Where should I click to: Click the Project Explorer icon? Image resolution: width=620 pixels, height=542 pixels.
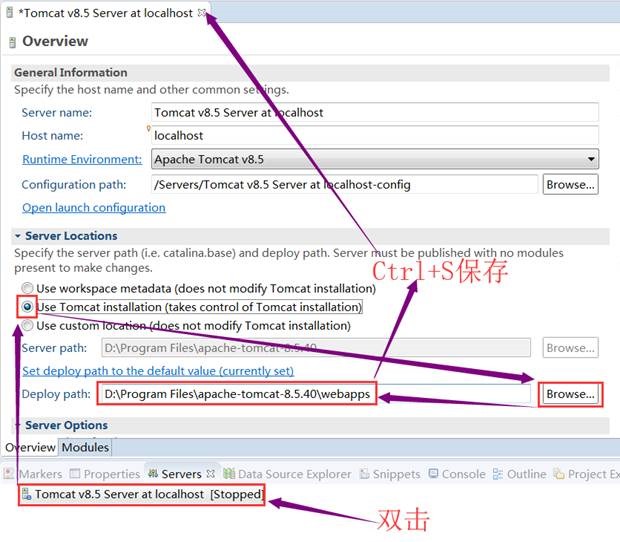coord(559,473)
